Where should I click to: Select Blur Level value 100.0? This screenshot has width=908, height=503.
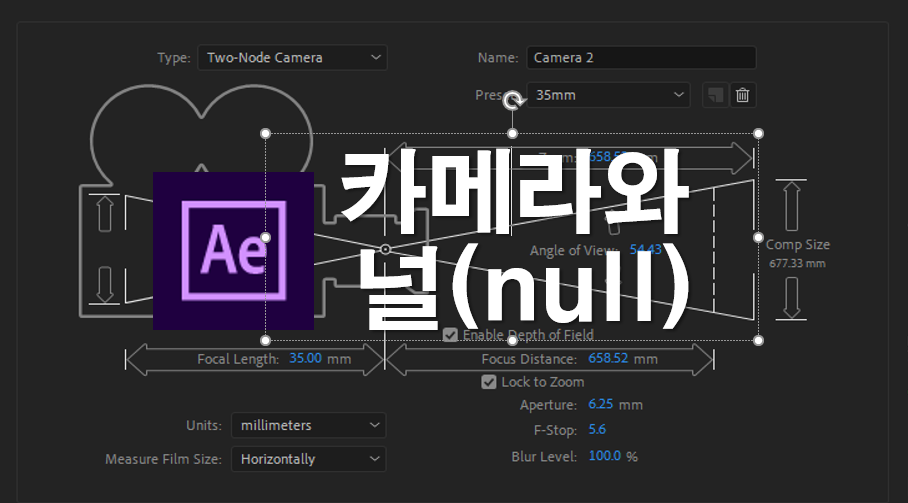pos(605,456)
